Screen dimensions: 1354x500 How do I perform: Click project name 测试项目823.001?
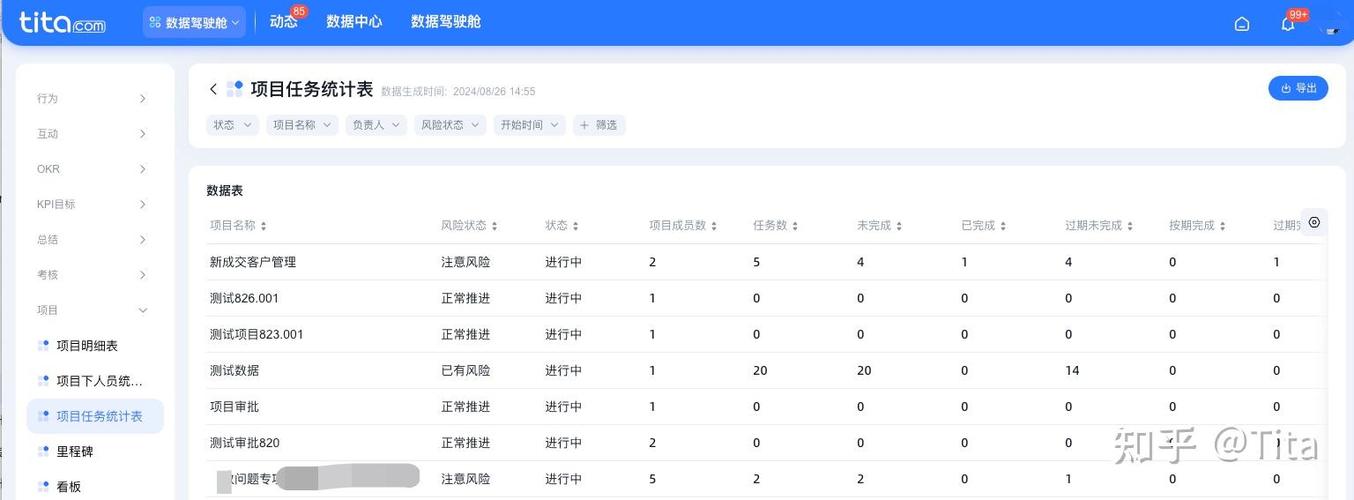[256, 334]
